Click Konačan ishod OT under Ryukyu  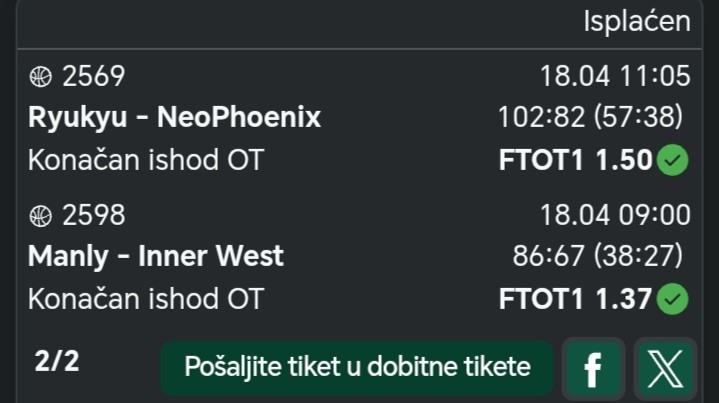click(x=146, y=160)
